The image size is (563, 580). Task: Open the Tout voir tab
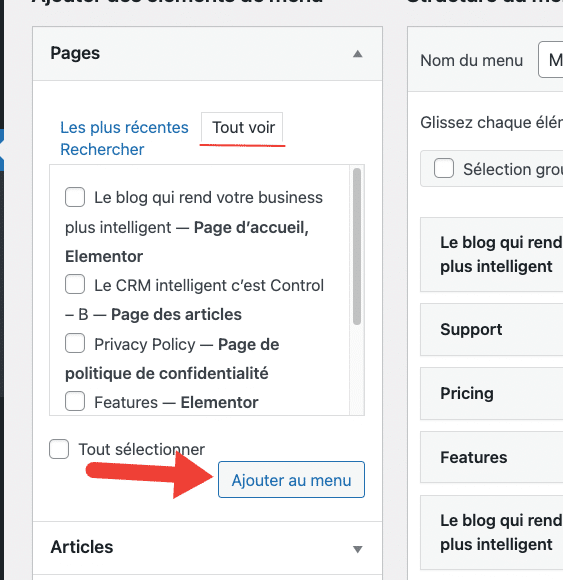[x=243, y=128]
